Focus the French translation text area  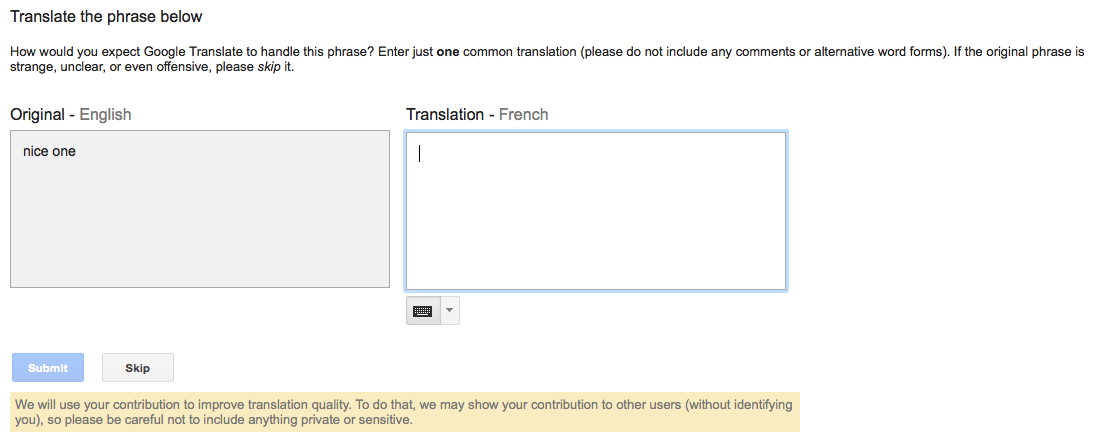point(596,210)
